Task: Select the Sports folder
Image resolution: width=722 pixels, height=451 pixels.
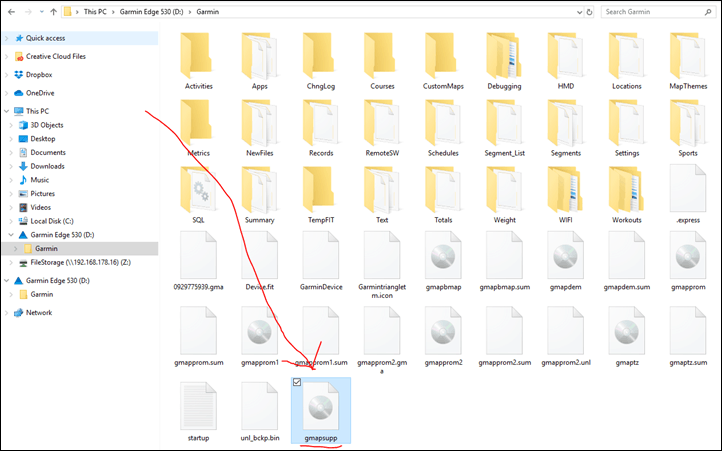Action: coord(688,128)
